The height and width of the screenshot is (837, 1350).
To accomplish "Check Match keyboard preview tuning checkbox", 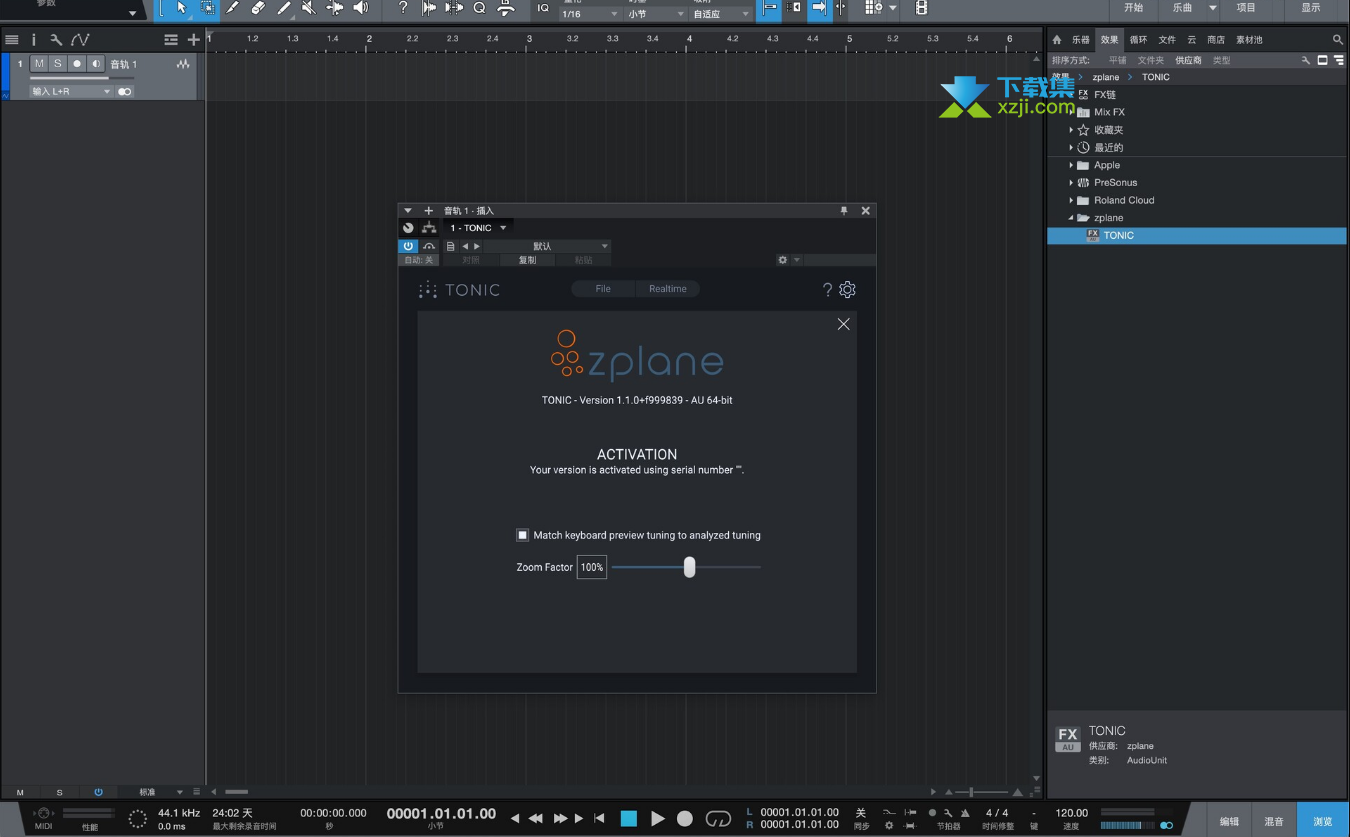I will 522,535.
